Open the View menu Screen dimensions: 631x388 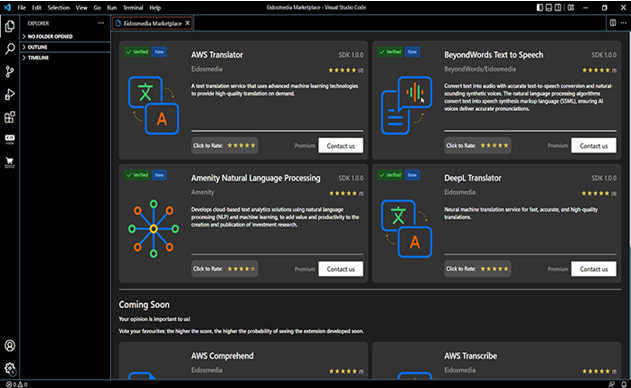tap(81, 8)
